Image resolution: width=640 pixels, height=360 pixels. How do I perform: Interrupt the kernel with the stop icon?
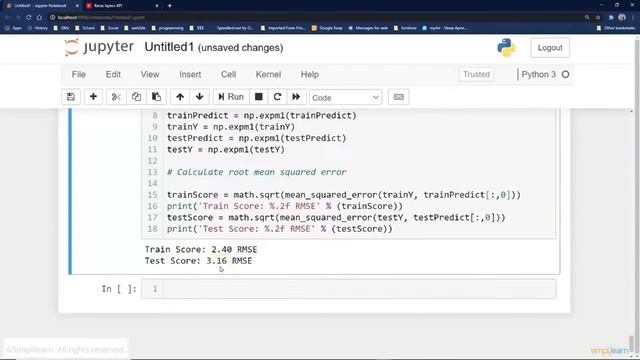258,97
